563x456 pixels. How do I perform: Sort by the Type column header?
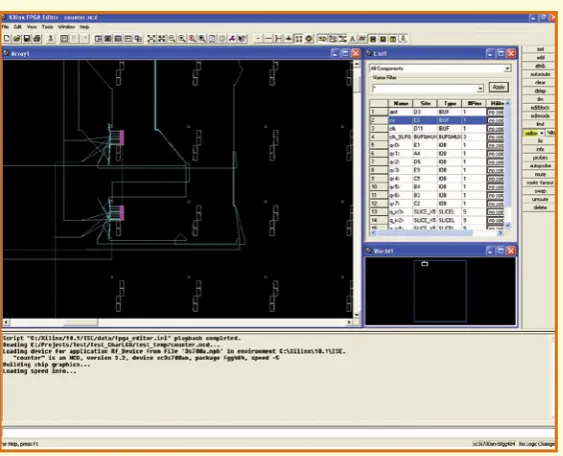(x=450, y=103)
